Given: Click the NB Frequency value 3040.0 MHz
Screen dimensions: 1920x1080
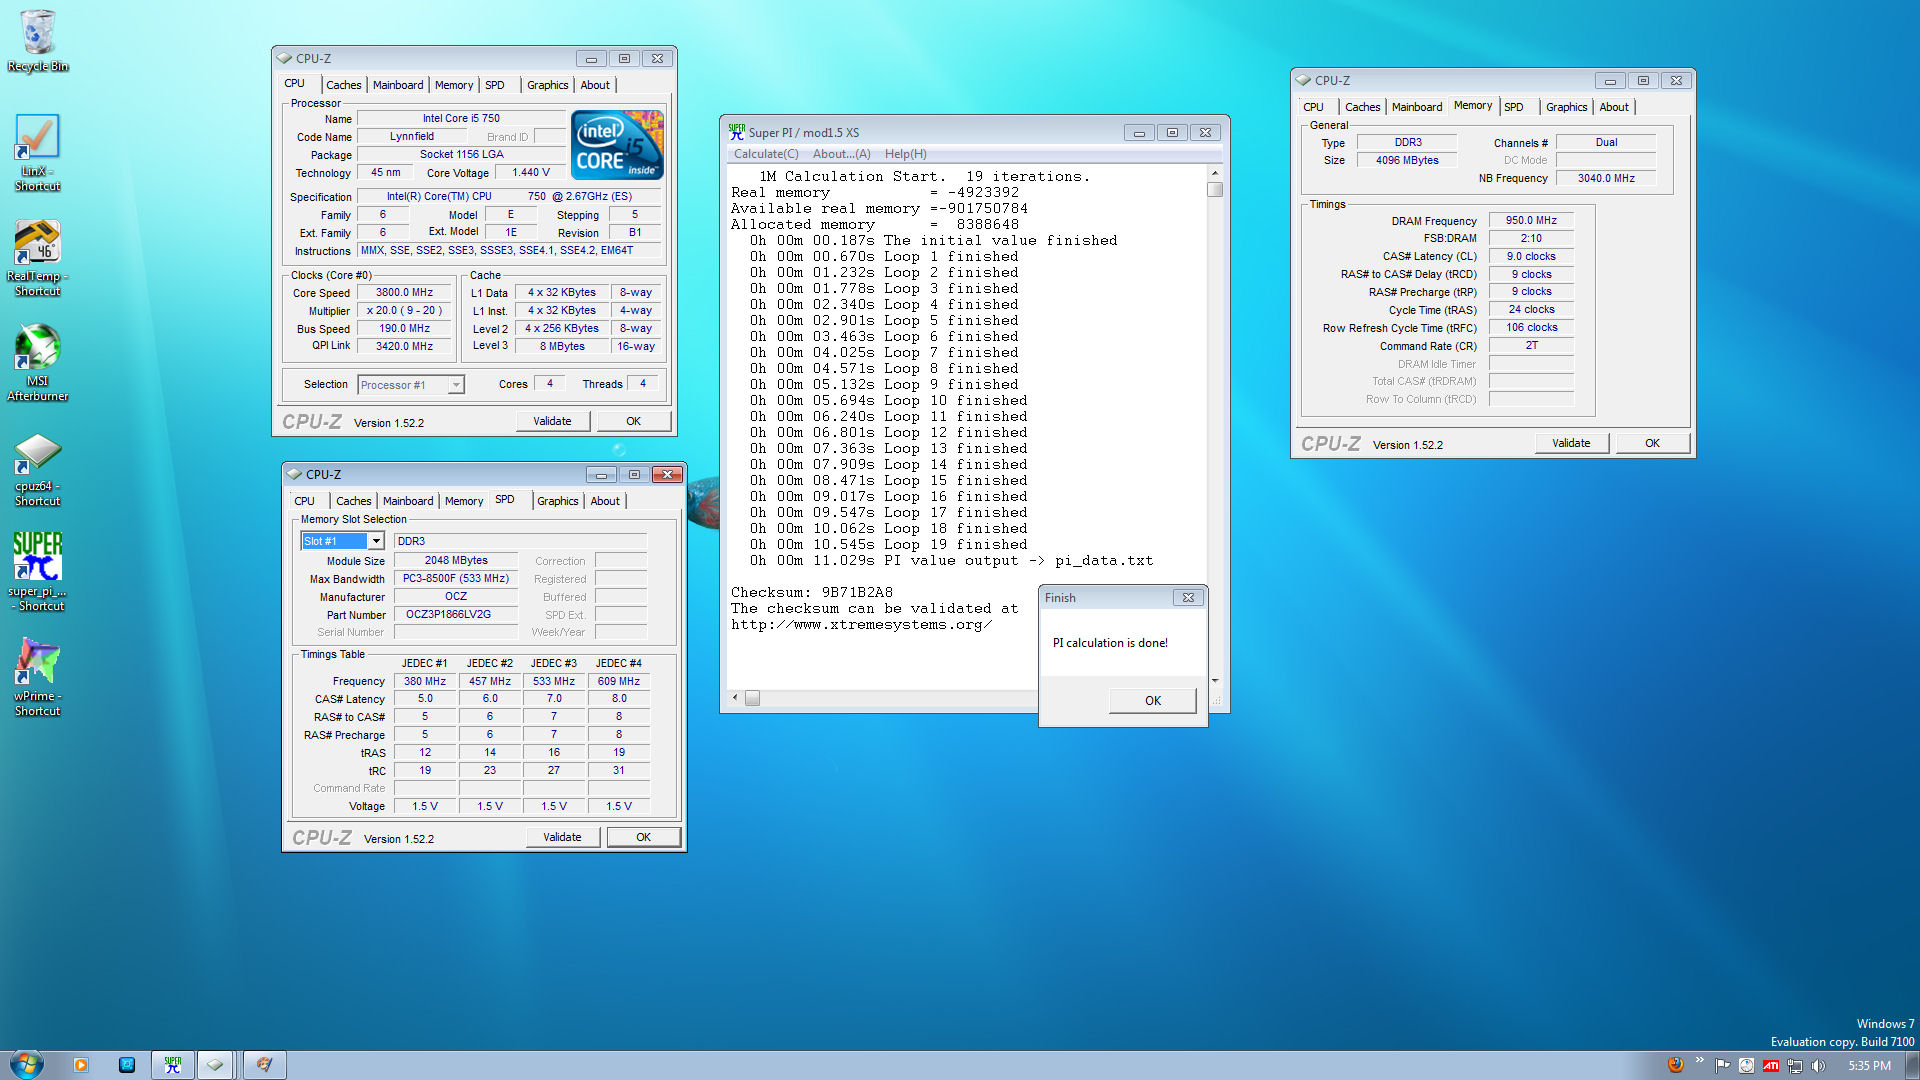Looking at the screenshot, I should pos(1606,178).
